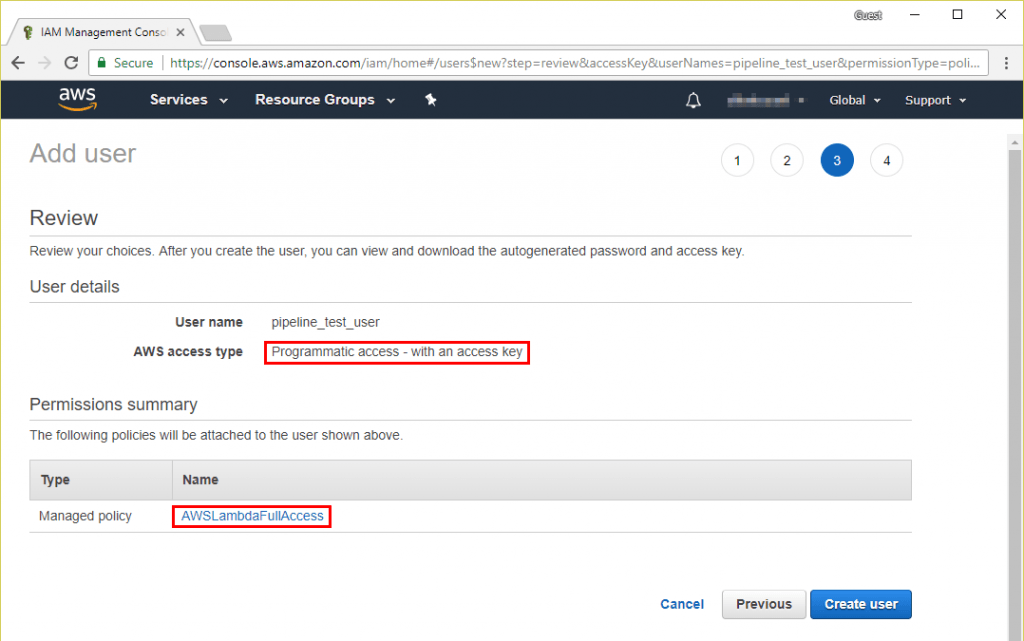The image size is (1024, 641).
Task: Open the AWSLambdaFullAccess policy link
Action: click(x=252, y=516)
